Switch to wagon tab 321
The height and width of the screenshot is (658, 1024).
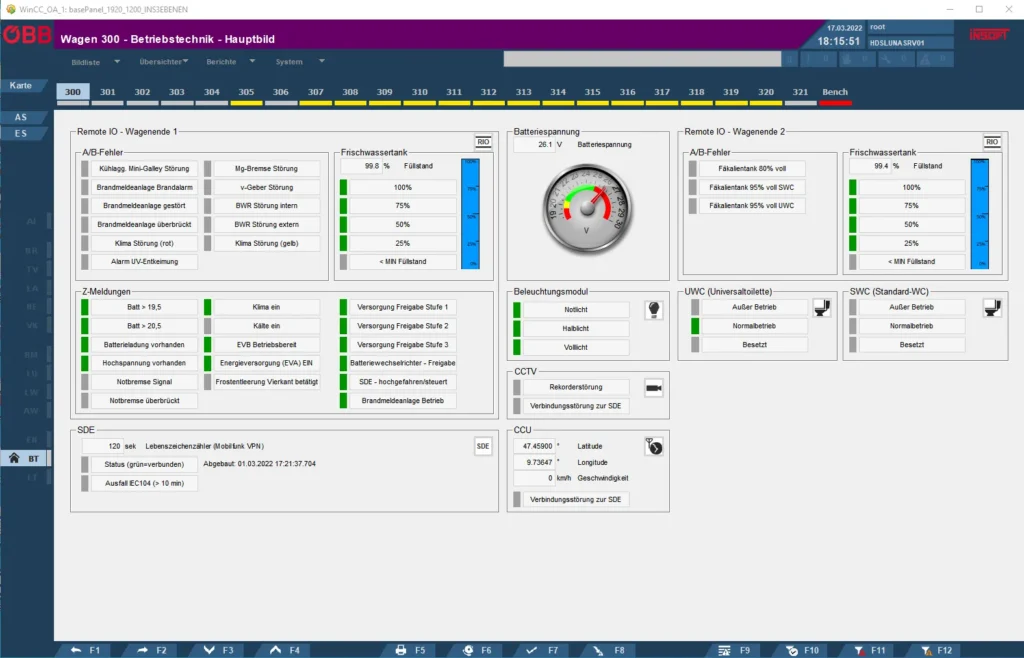(x=800, y=93)
